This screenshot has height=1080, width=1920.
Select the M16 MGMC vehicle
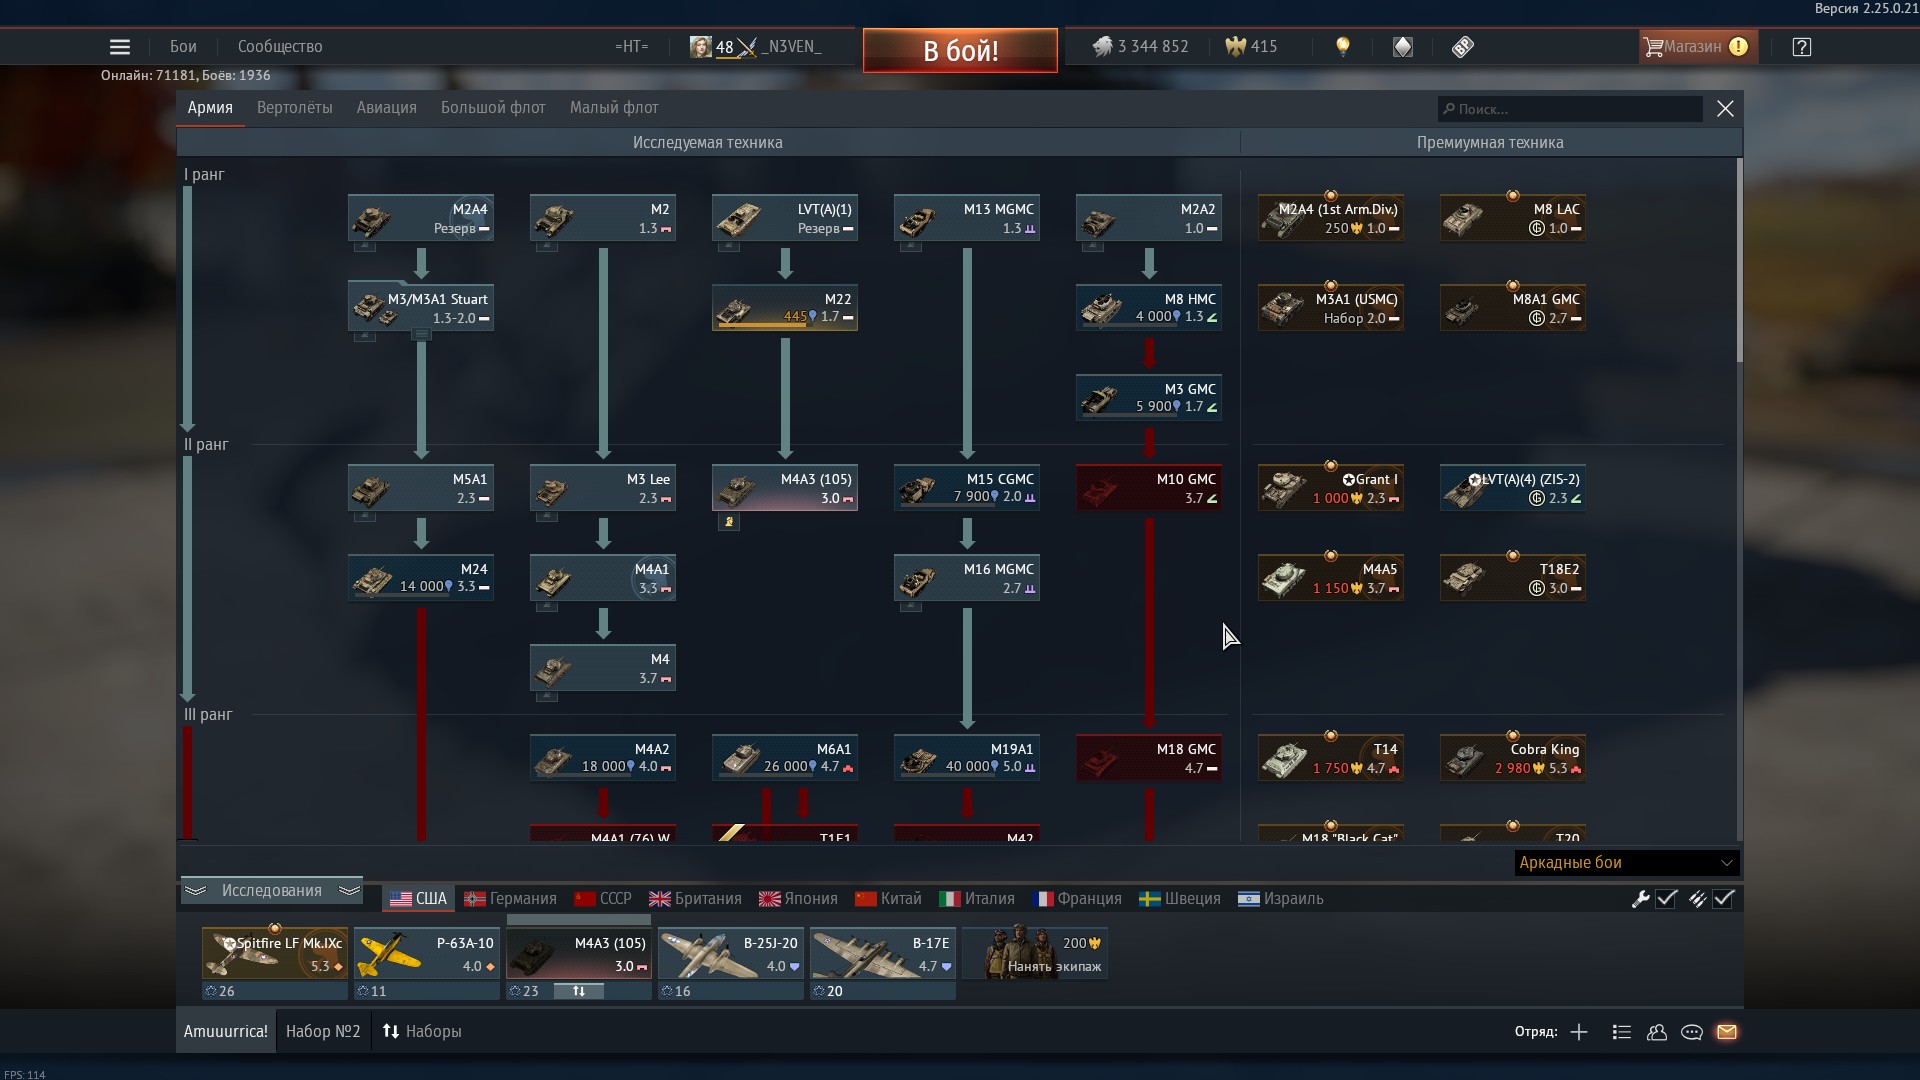pos(967,578)
